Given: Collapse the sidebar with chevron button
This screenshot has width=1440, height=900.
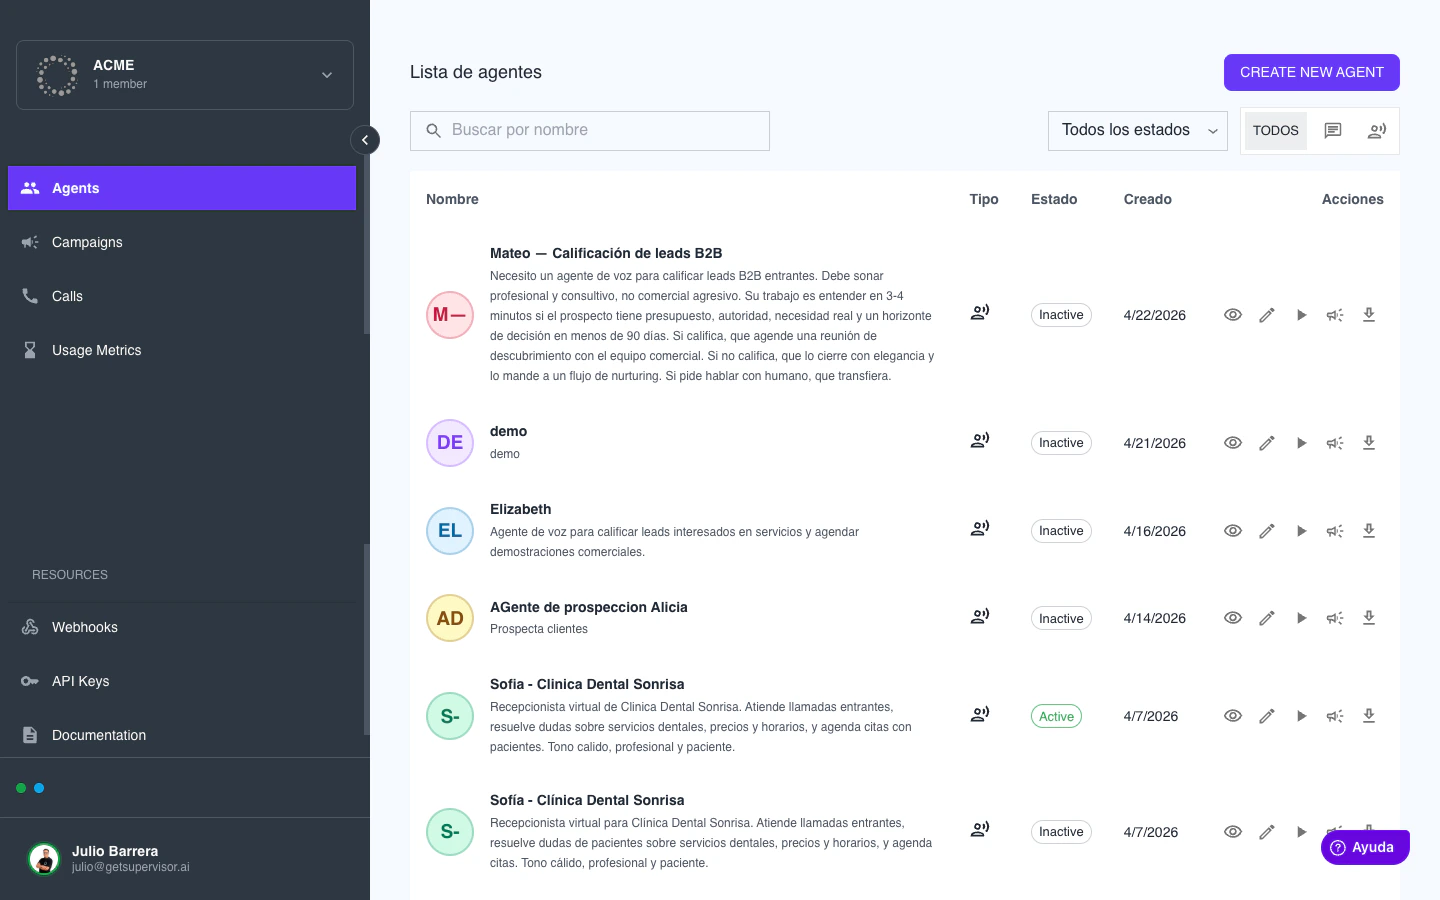Looking at the screenshot, I should click(365, 140).
